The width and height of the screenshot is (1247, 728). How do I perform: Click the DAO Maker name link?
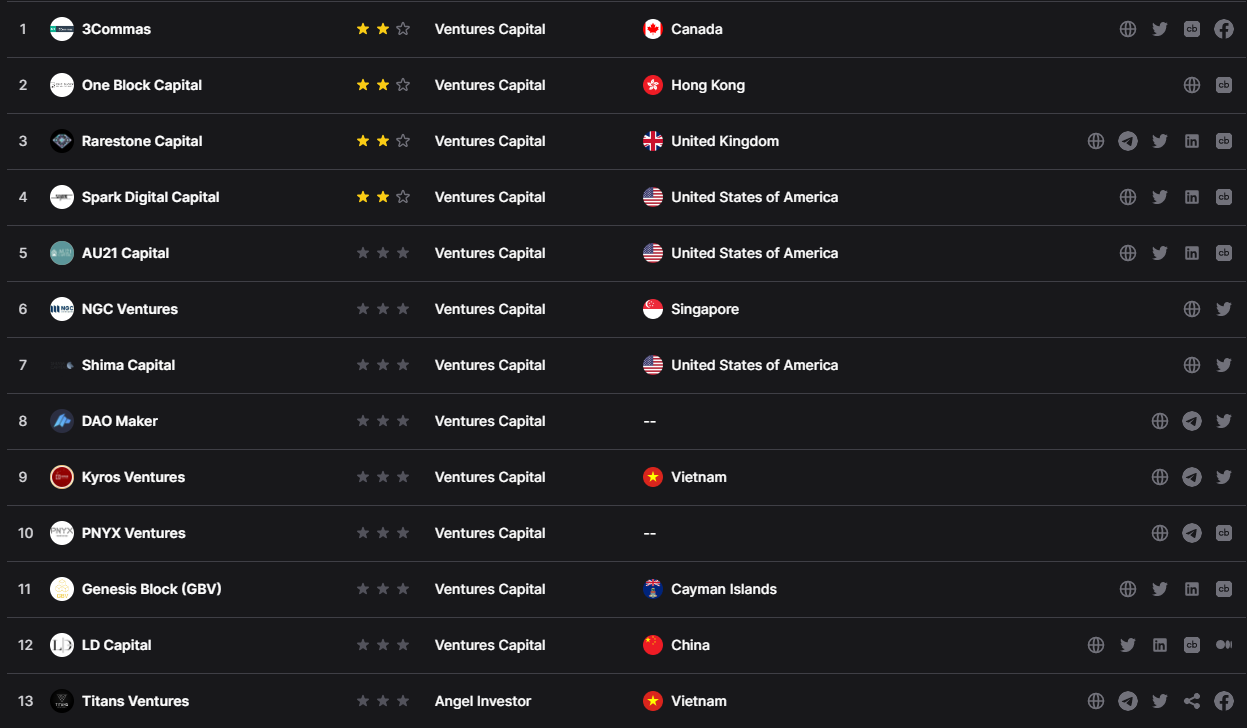(x=120, y=421)
